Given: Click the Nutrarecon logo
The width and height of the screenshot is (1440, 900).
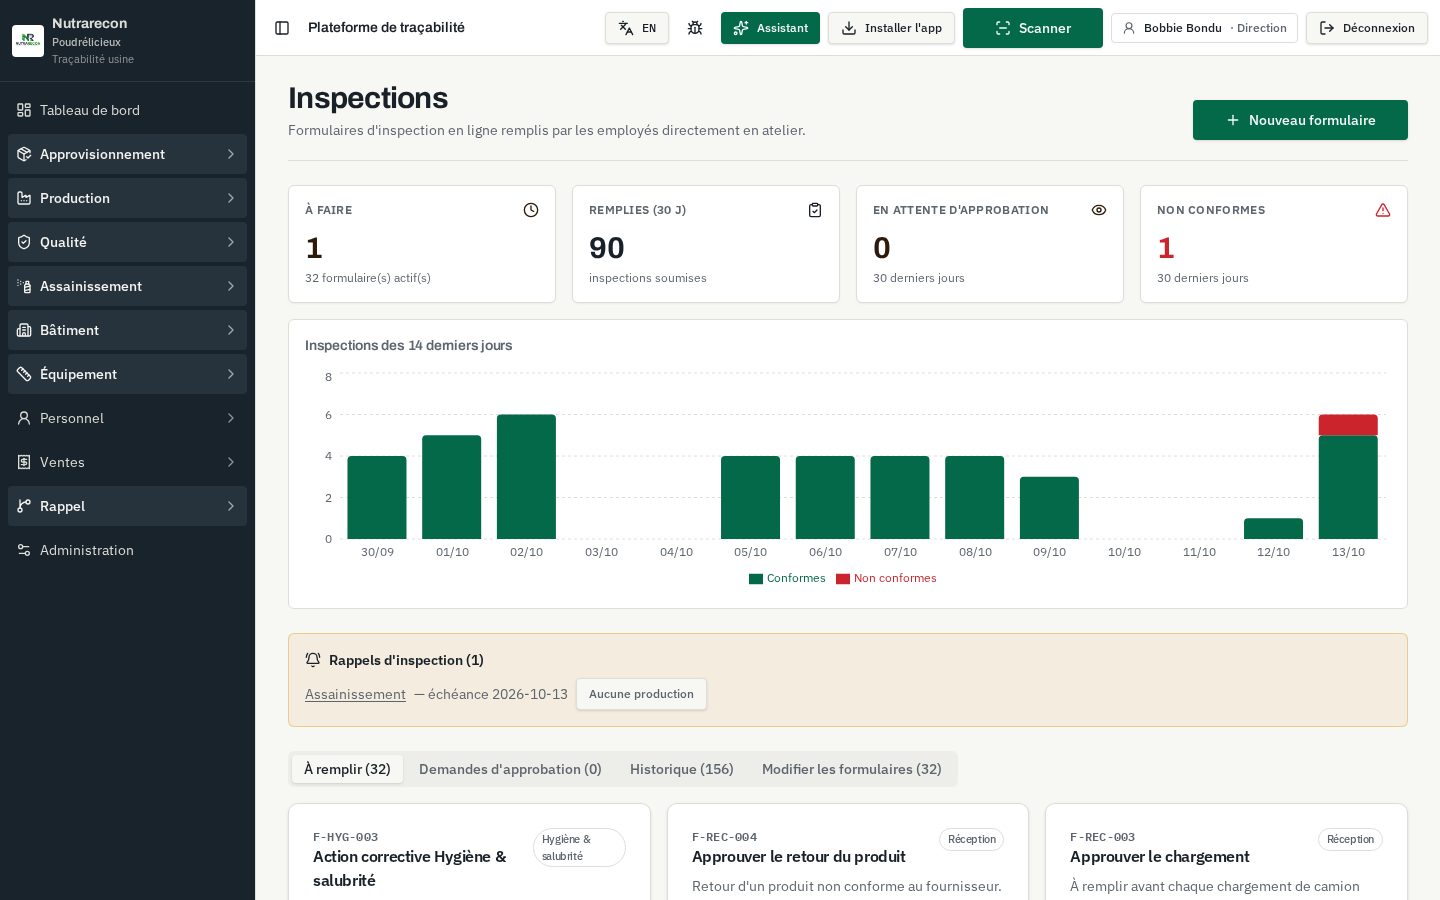Looking at the screenshot, I should (28, 41).
